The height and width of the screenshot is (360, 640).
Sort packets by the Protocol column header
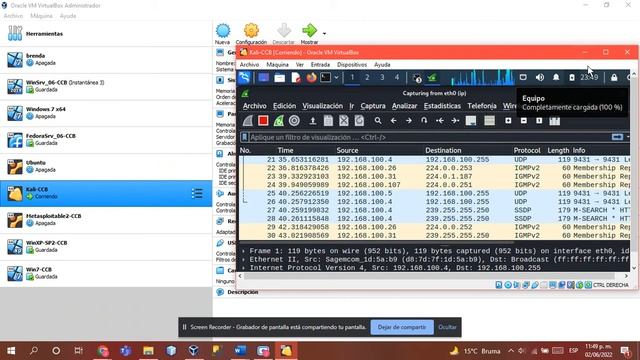527,150
